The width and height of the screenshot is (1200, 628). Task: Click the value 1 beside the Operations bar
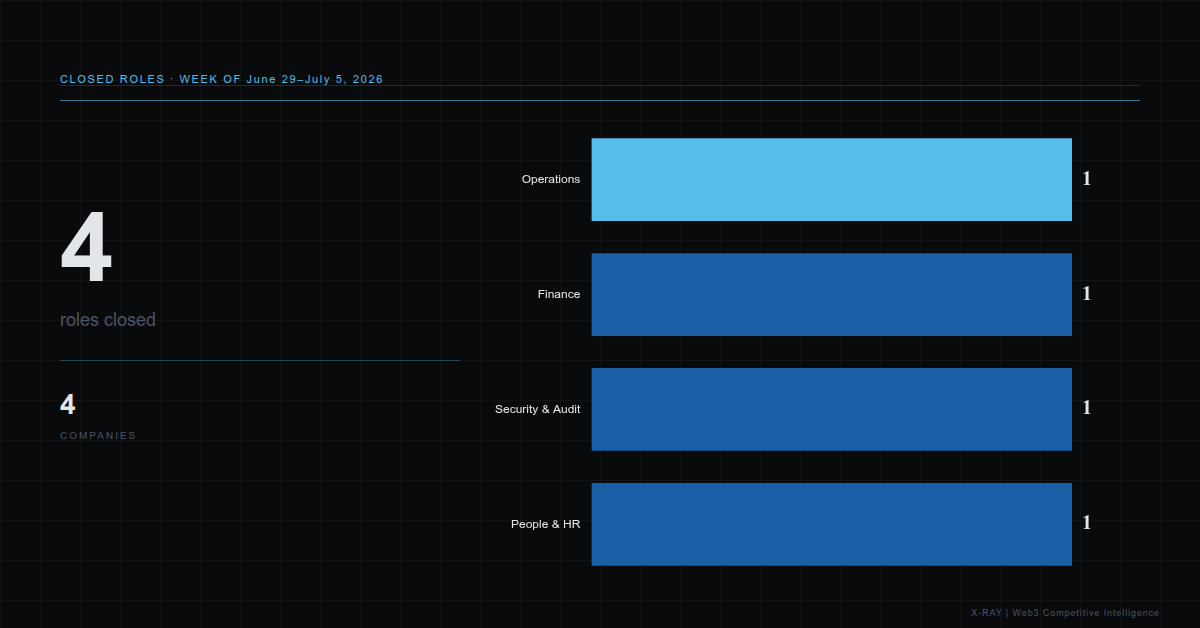pos(1087,179)
